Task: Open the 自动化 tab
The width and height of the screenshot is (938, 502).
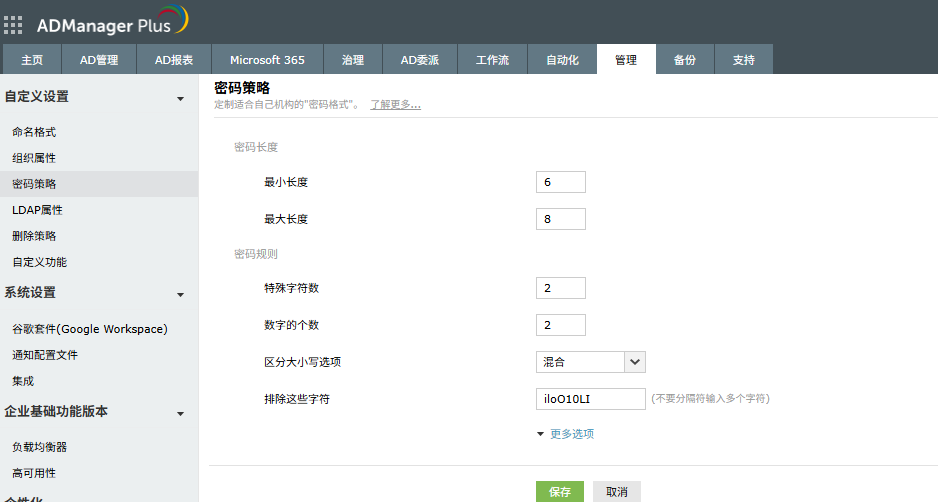Action: pos(562,60)
